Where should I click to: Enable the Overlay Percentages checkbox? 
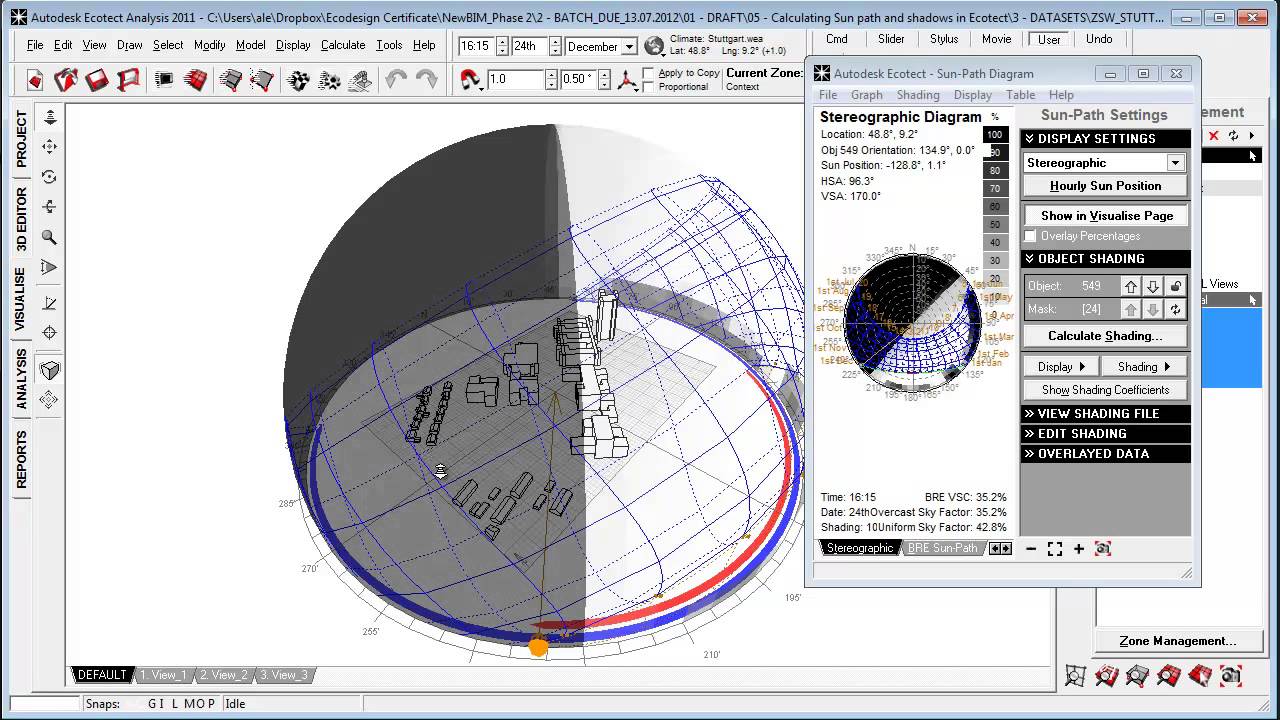tap(1031, 236)
